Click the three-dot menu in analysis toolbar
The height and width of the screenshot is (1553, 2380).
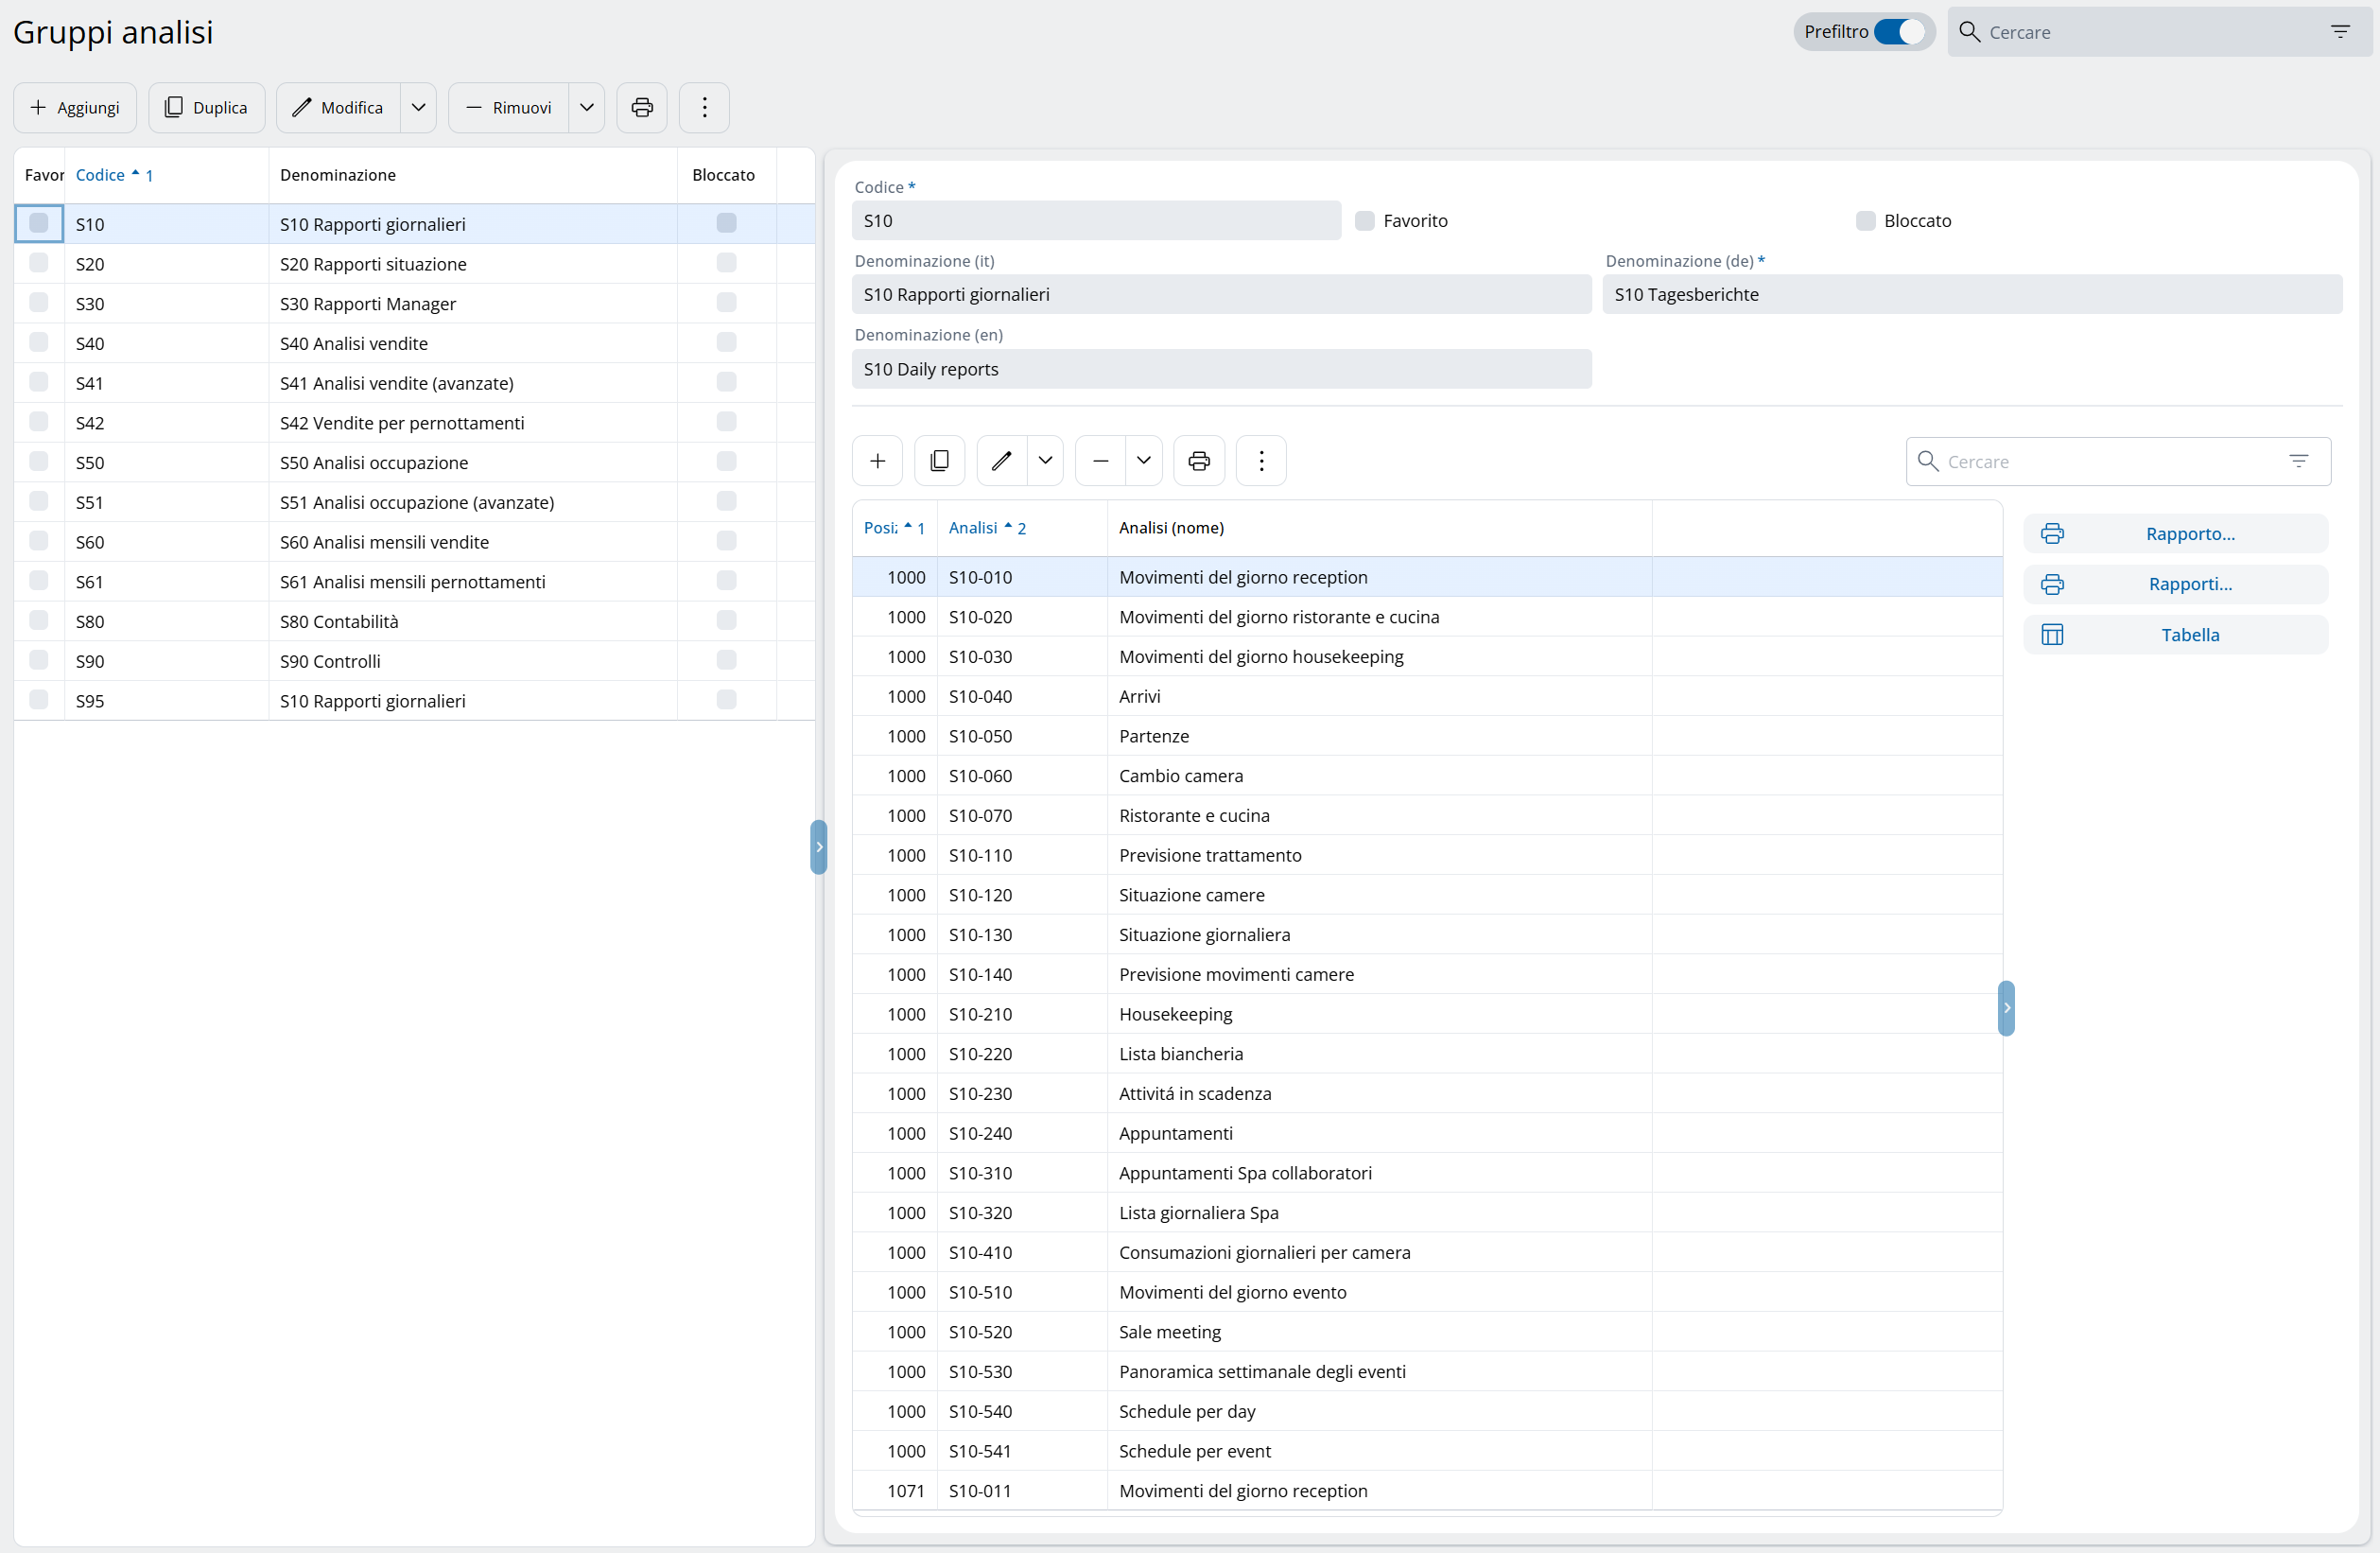click(1260, 461)
